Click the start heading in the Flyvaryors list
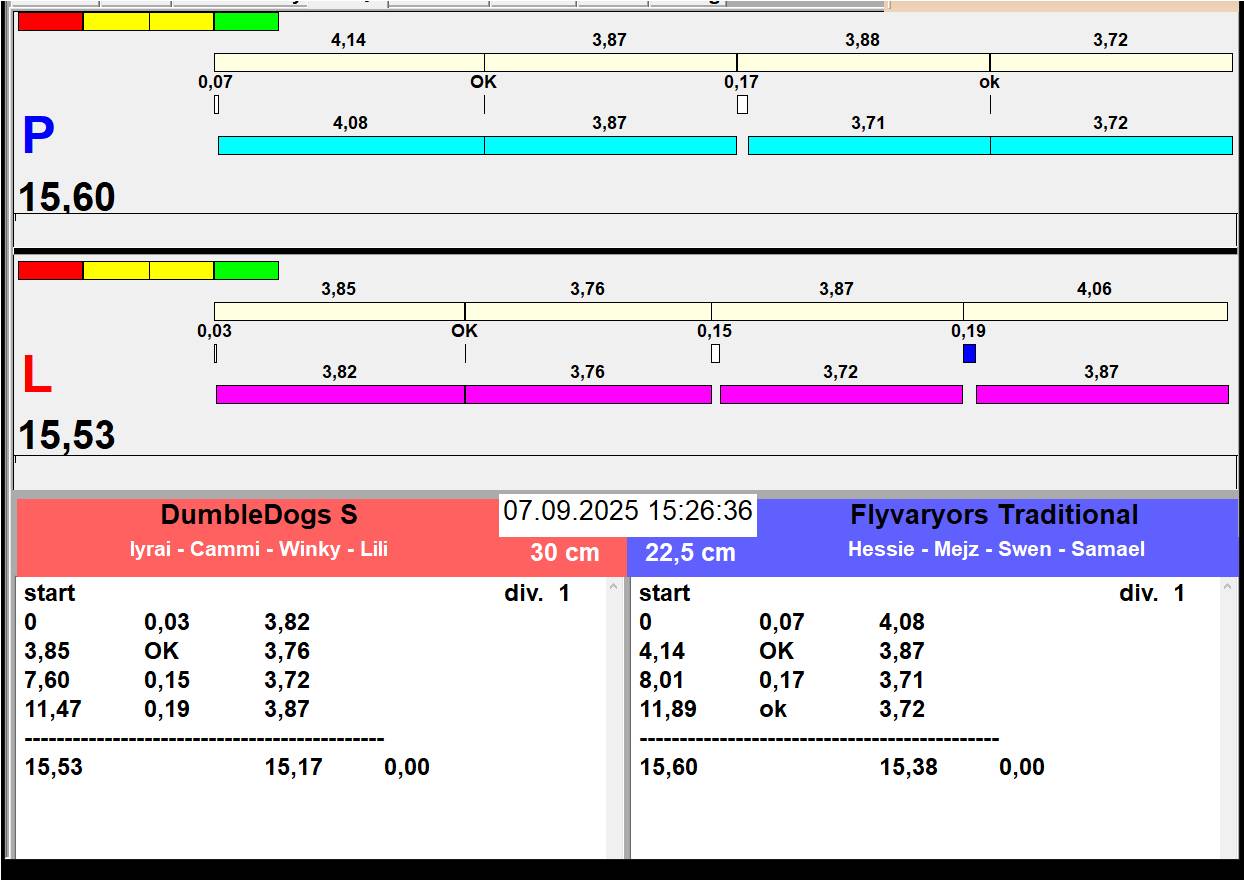The image size is (1244, 880). coord(665,593)
